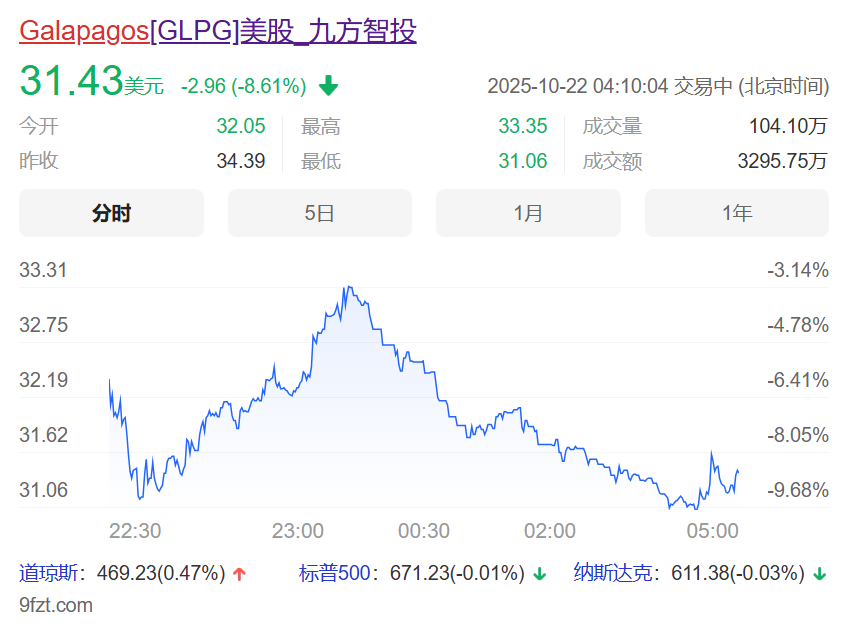Click the 05:00 time axis label
This screenshot has height=634, width=847.
click(x=712, y=531)
